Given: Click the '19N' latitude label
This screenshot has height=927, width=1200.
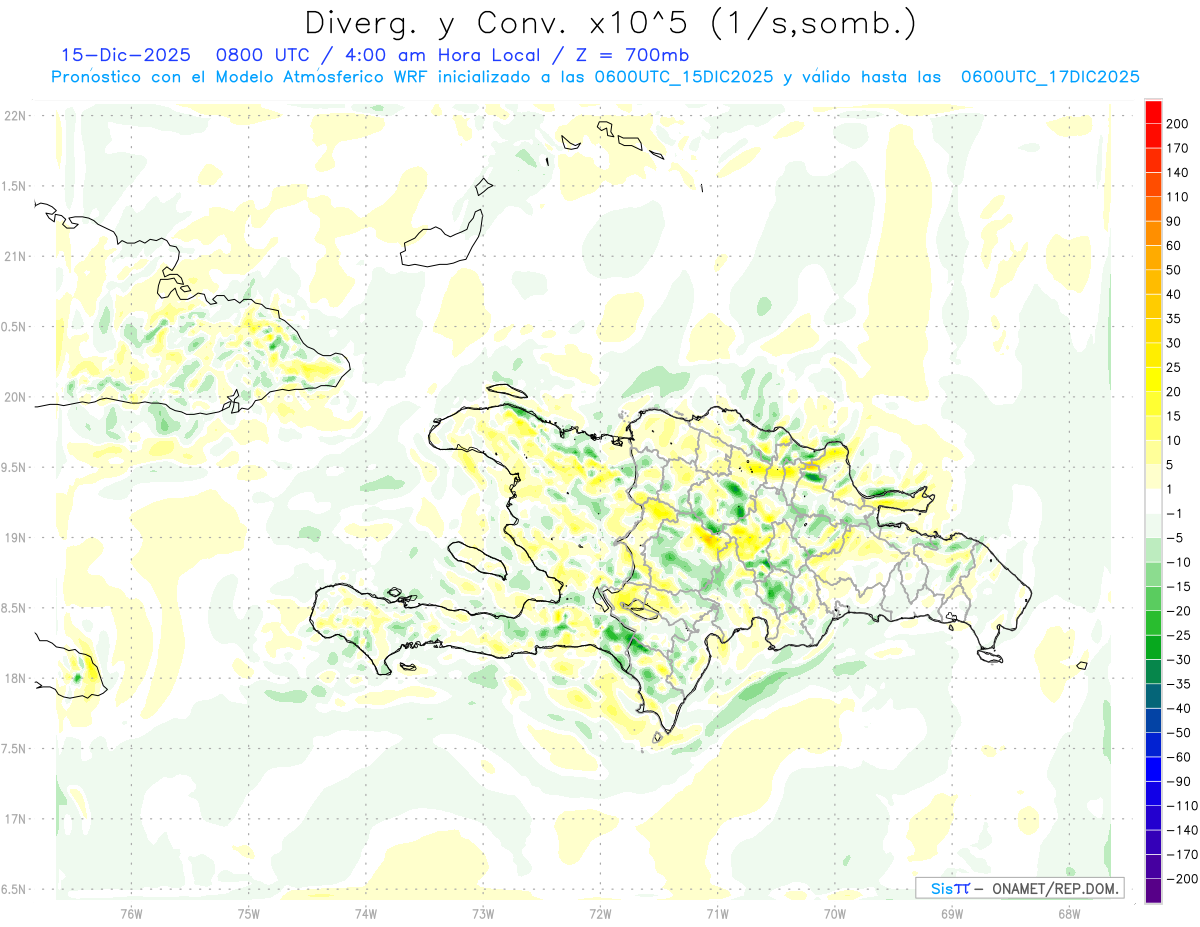Looking at the screenshot, I should pos(14,538).
